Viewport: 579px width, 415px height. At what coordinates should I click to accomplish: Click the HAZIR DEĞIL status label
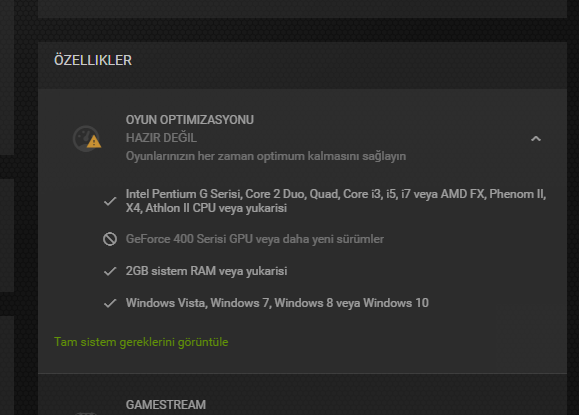161,138
